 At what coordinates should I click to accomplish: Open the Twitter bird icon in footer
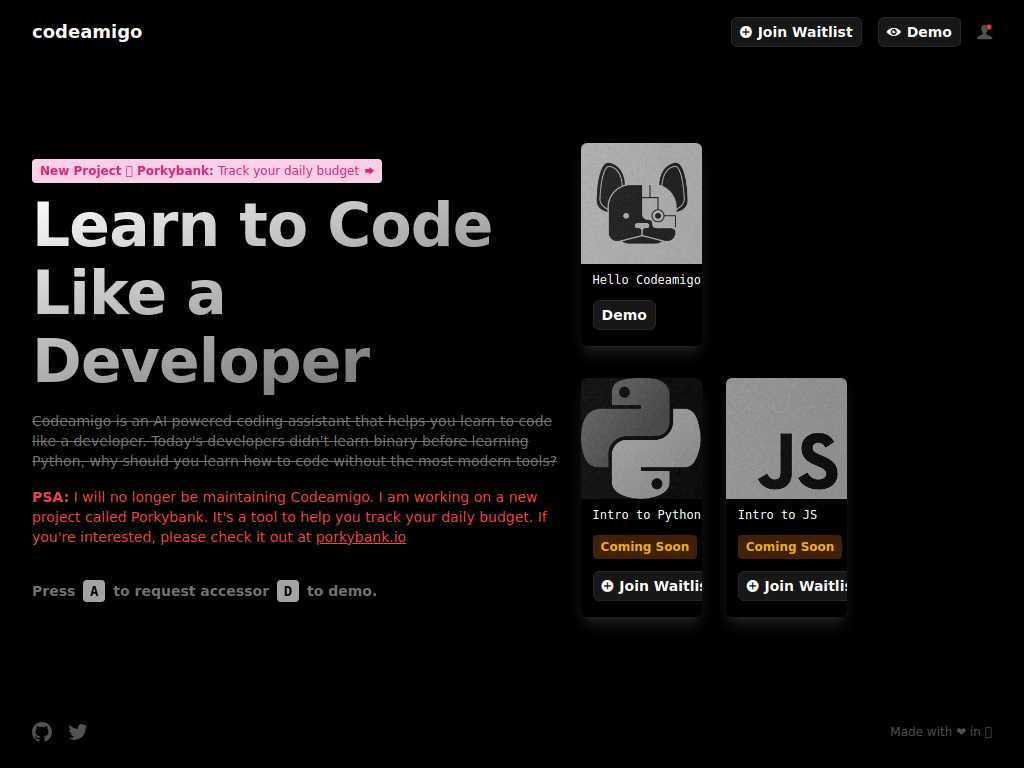[78, 731]
